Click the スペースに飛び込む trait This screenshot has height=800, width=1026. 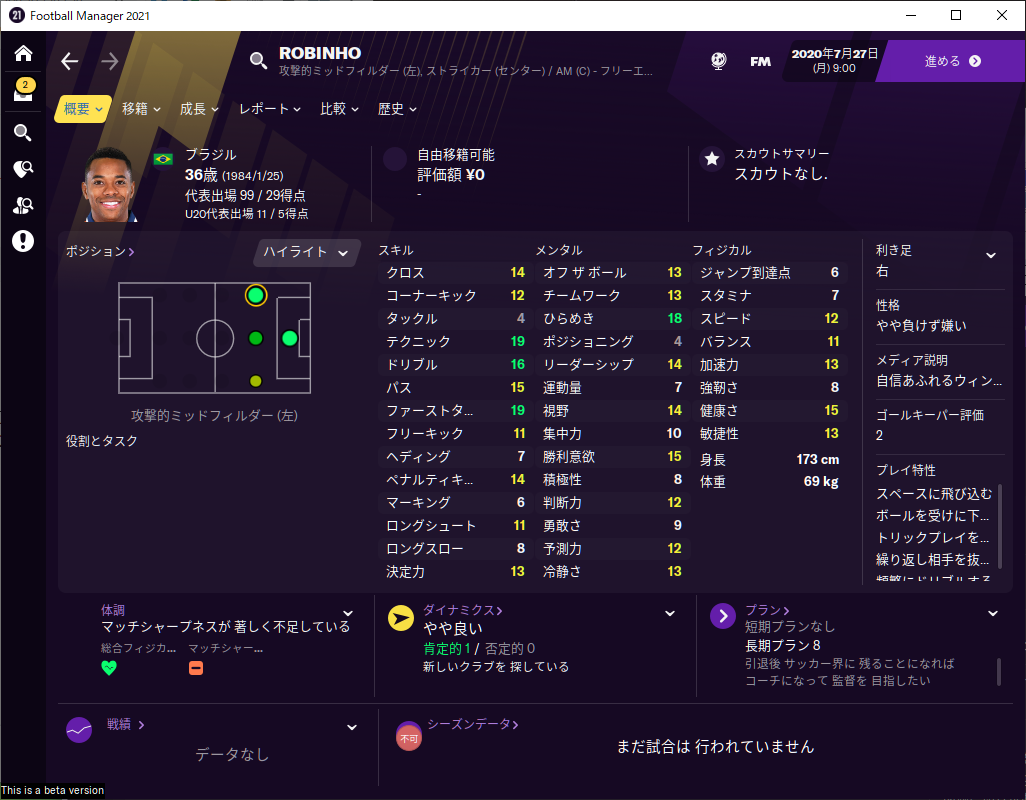(934, 494)
